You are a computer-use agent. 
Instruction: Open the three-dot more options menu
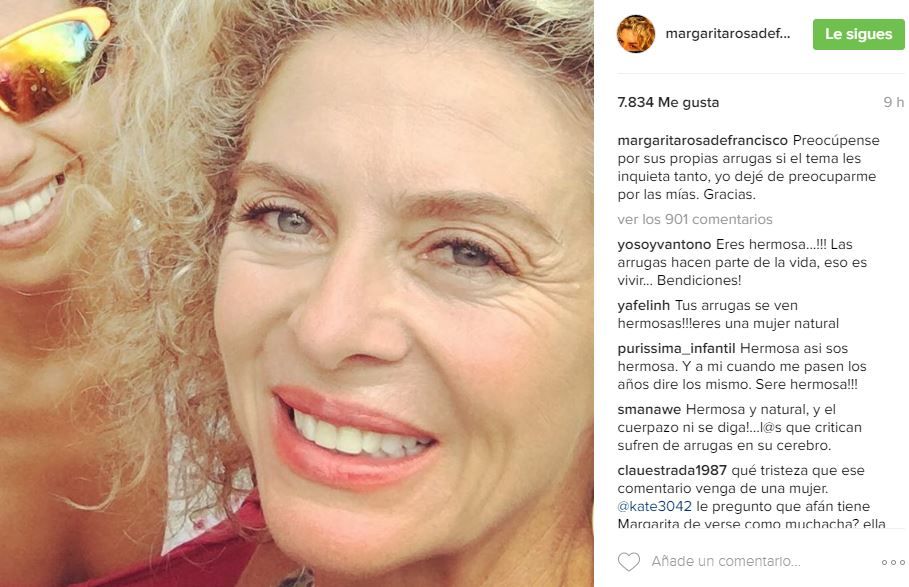[x=893, y=562]
